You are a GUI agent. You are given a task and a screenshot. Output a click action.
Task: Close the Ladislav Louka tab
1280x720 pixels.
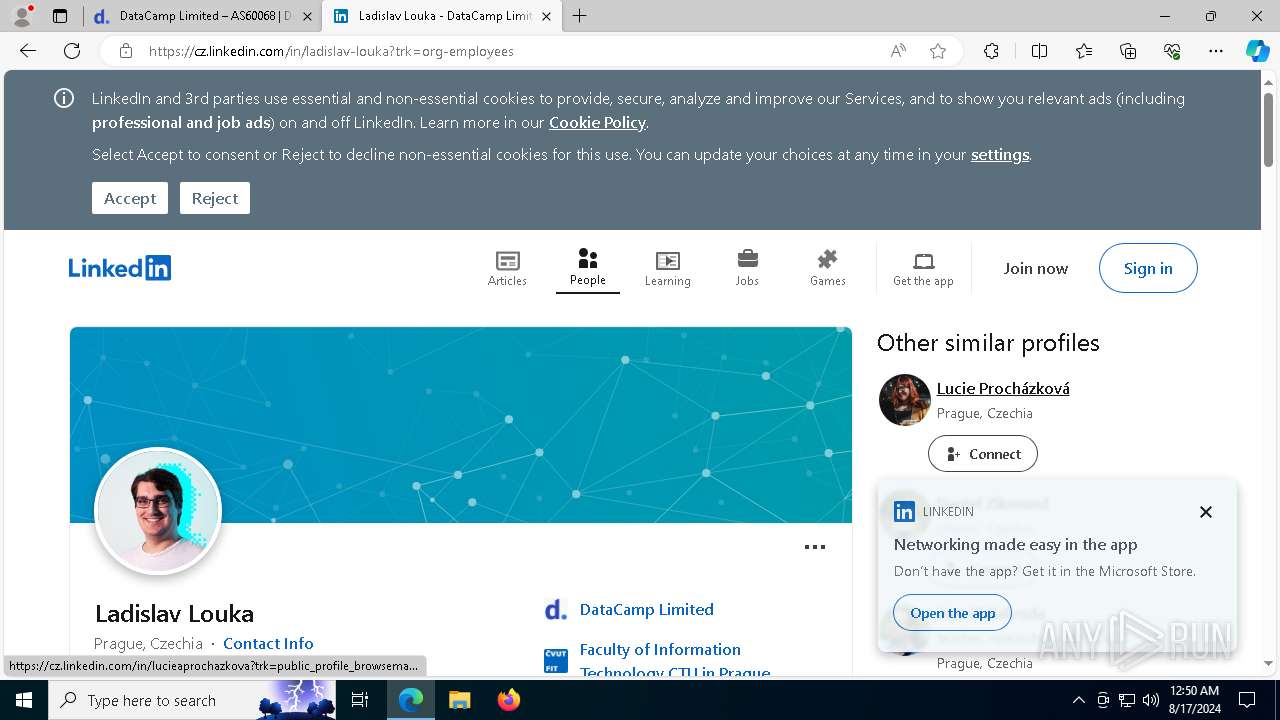coord(546,16)
